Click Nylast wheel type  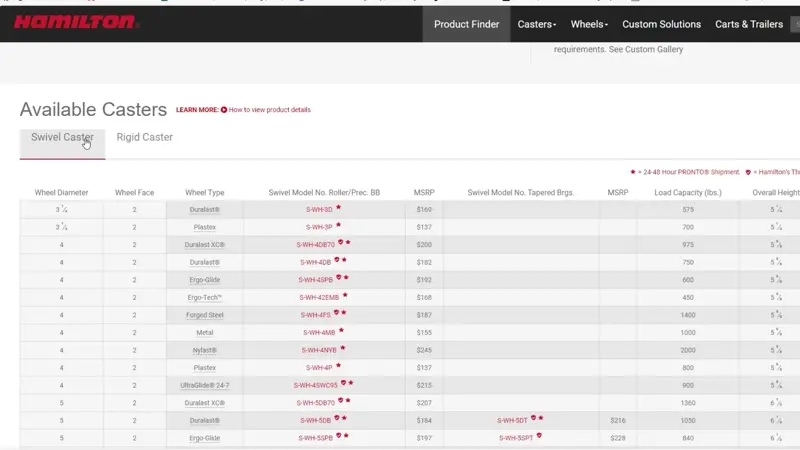coord(205,351)
